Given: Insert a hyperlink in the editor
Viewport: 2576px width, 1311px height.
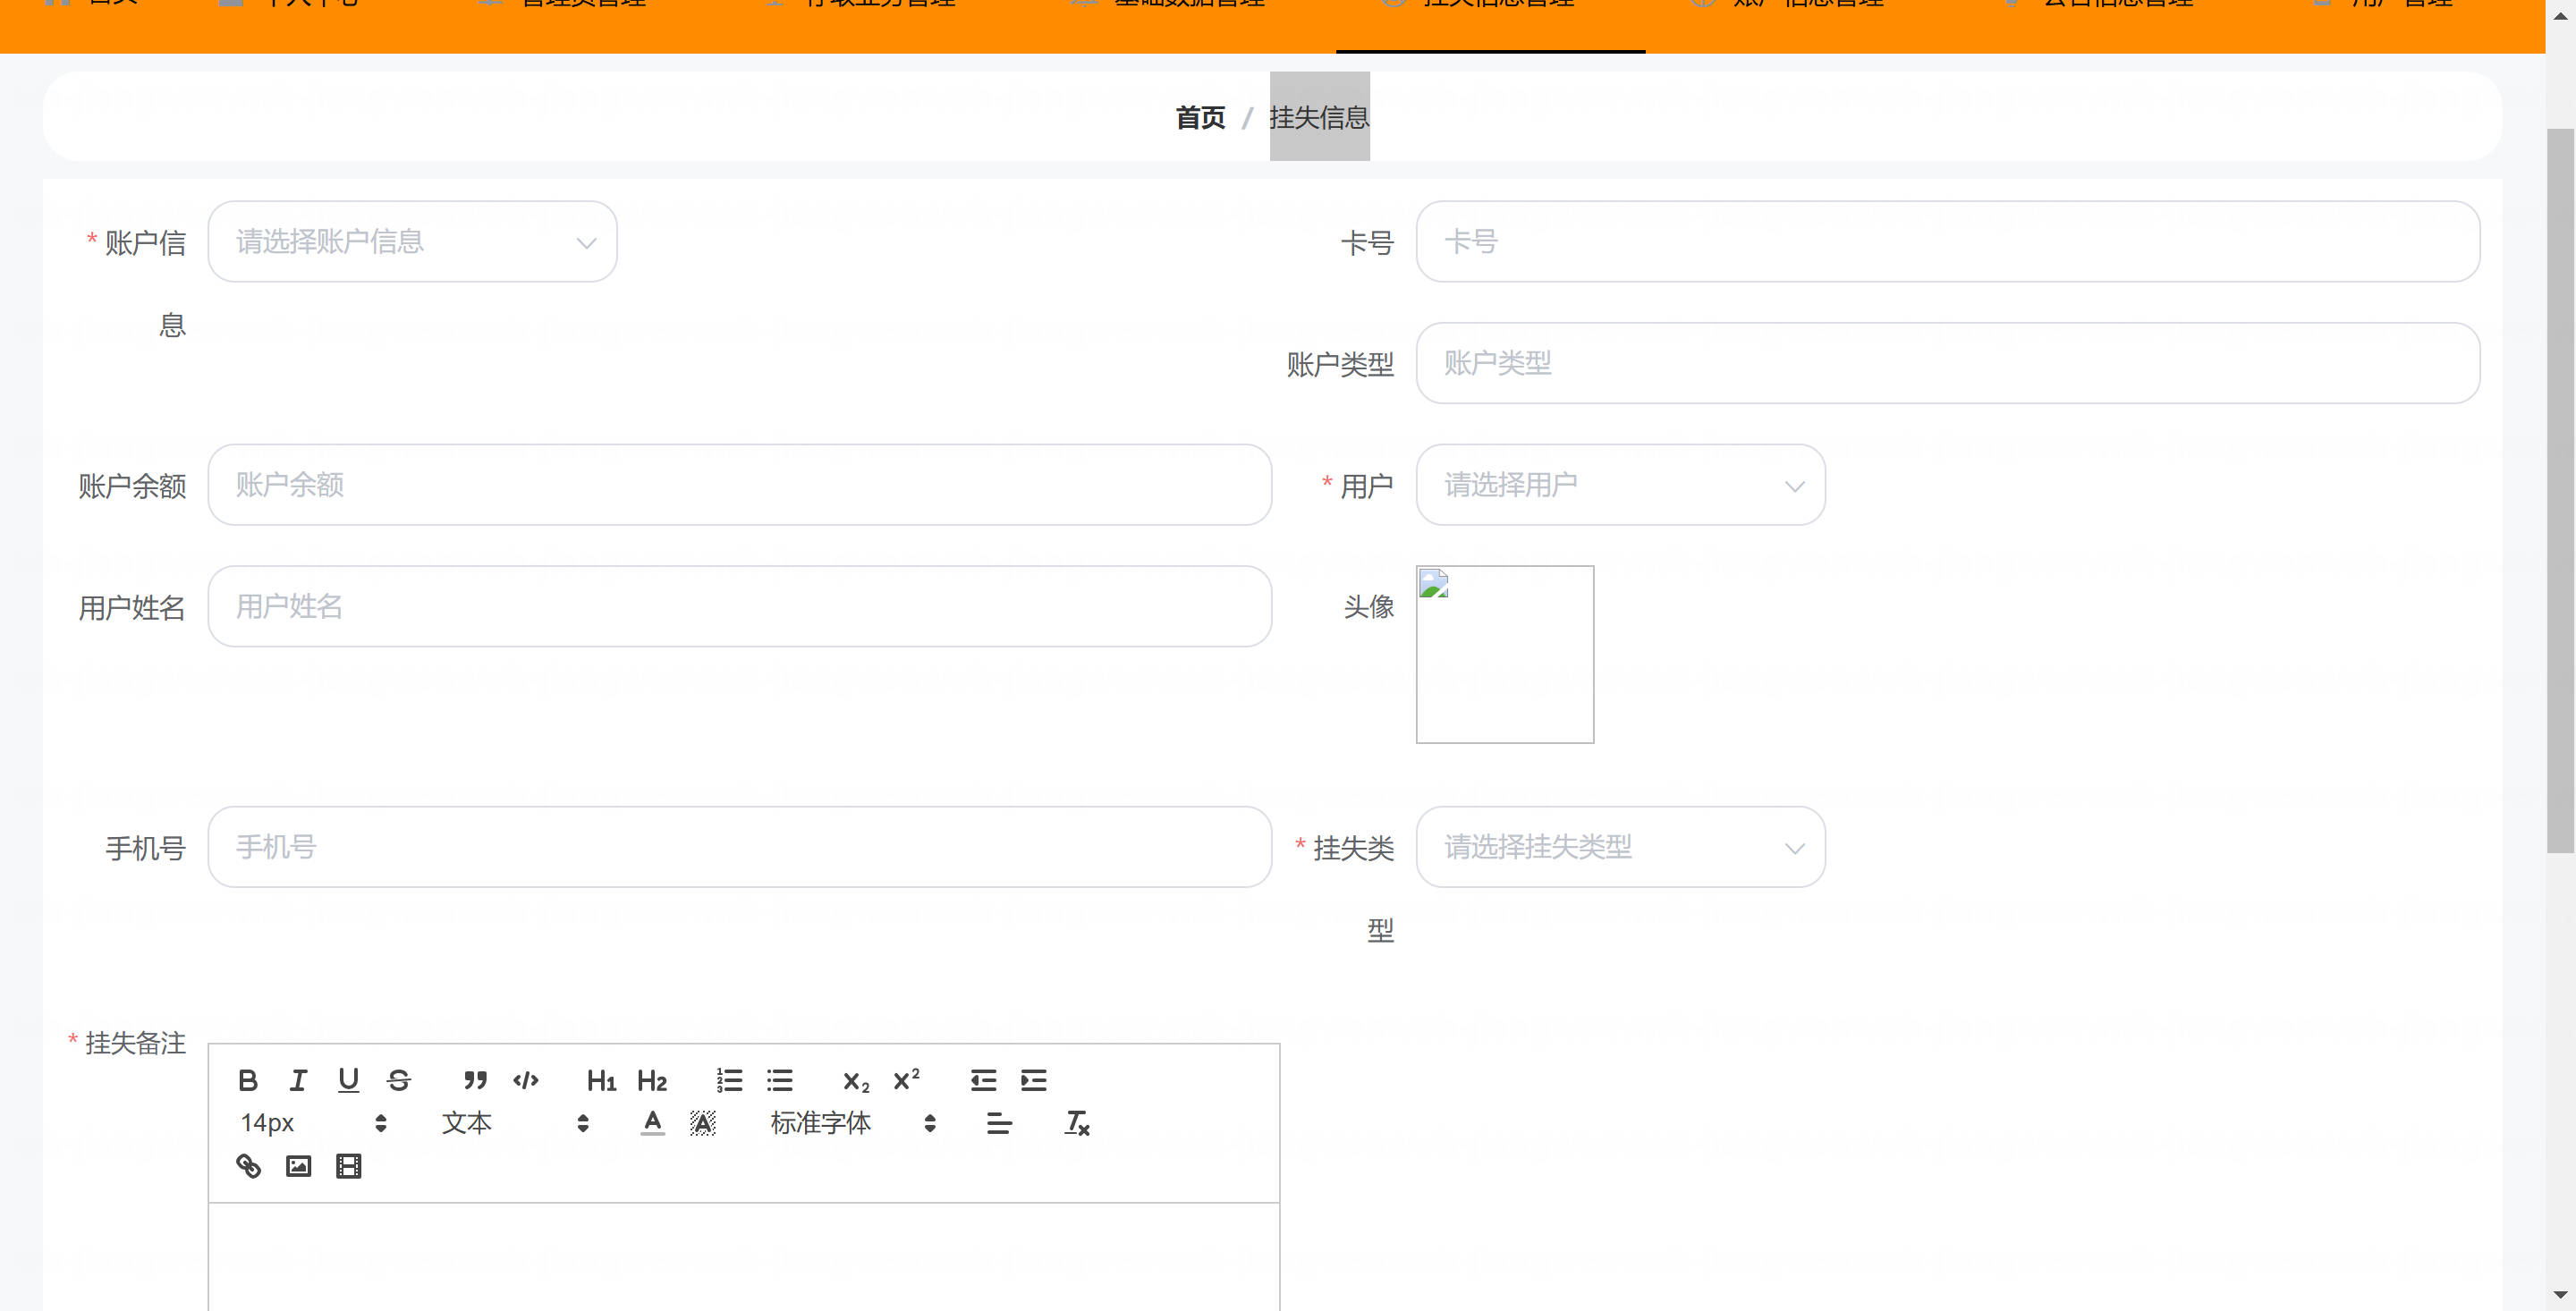Looking at the screenshot, I should tap(248, 1166).
